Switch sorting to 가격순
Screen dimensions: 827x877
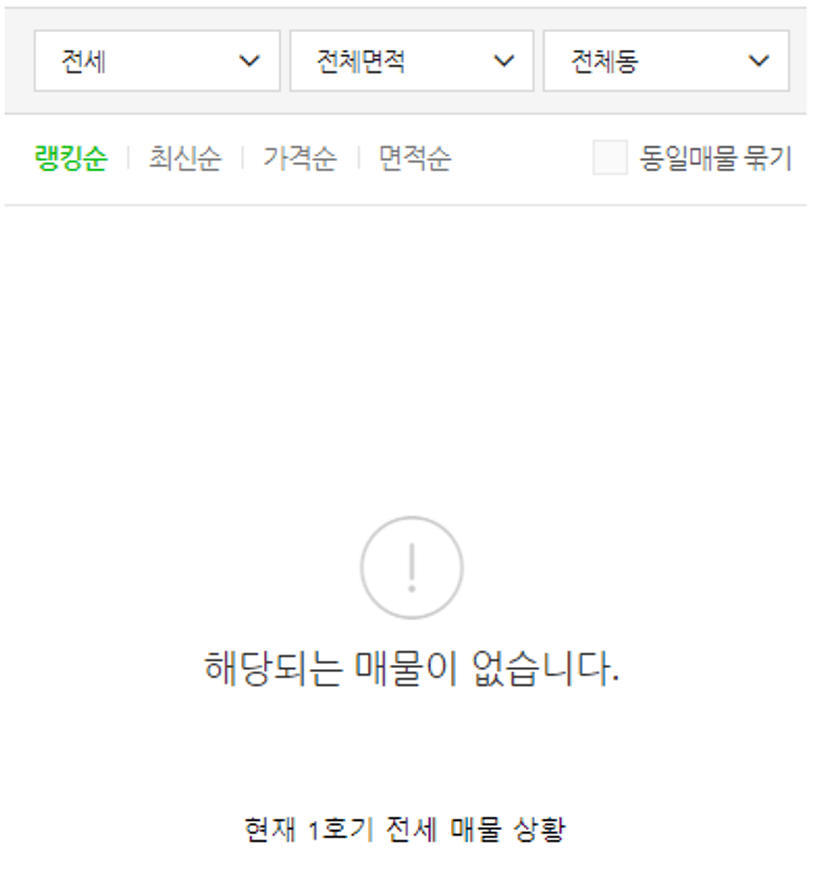pyautogui.click(x=300, y=158)
